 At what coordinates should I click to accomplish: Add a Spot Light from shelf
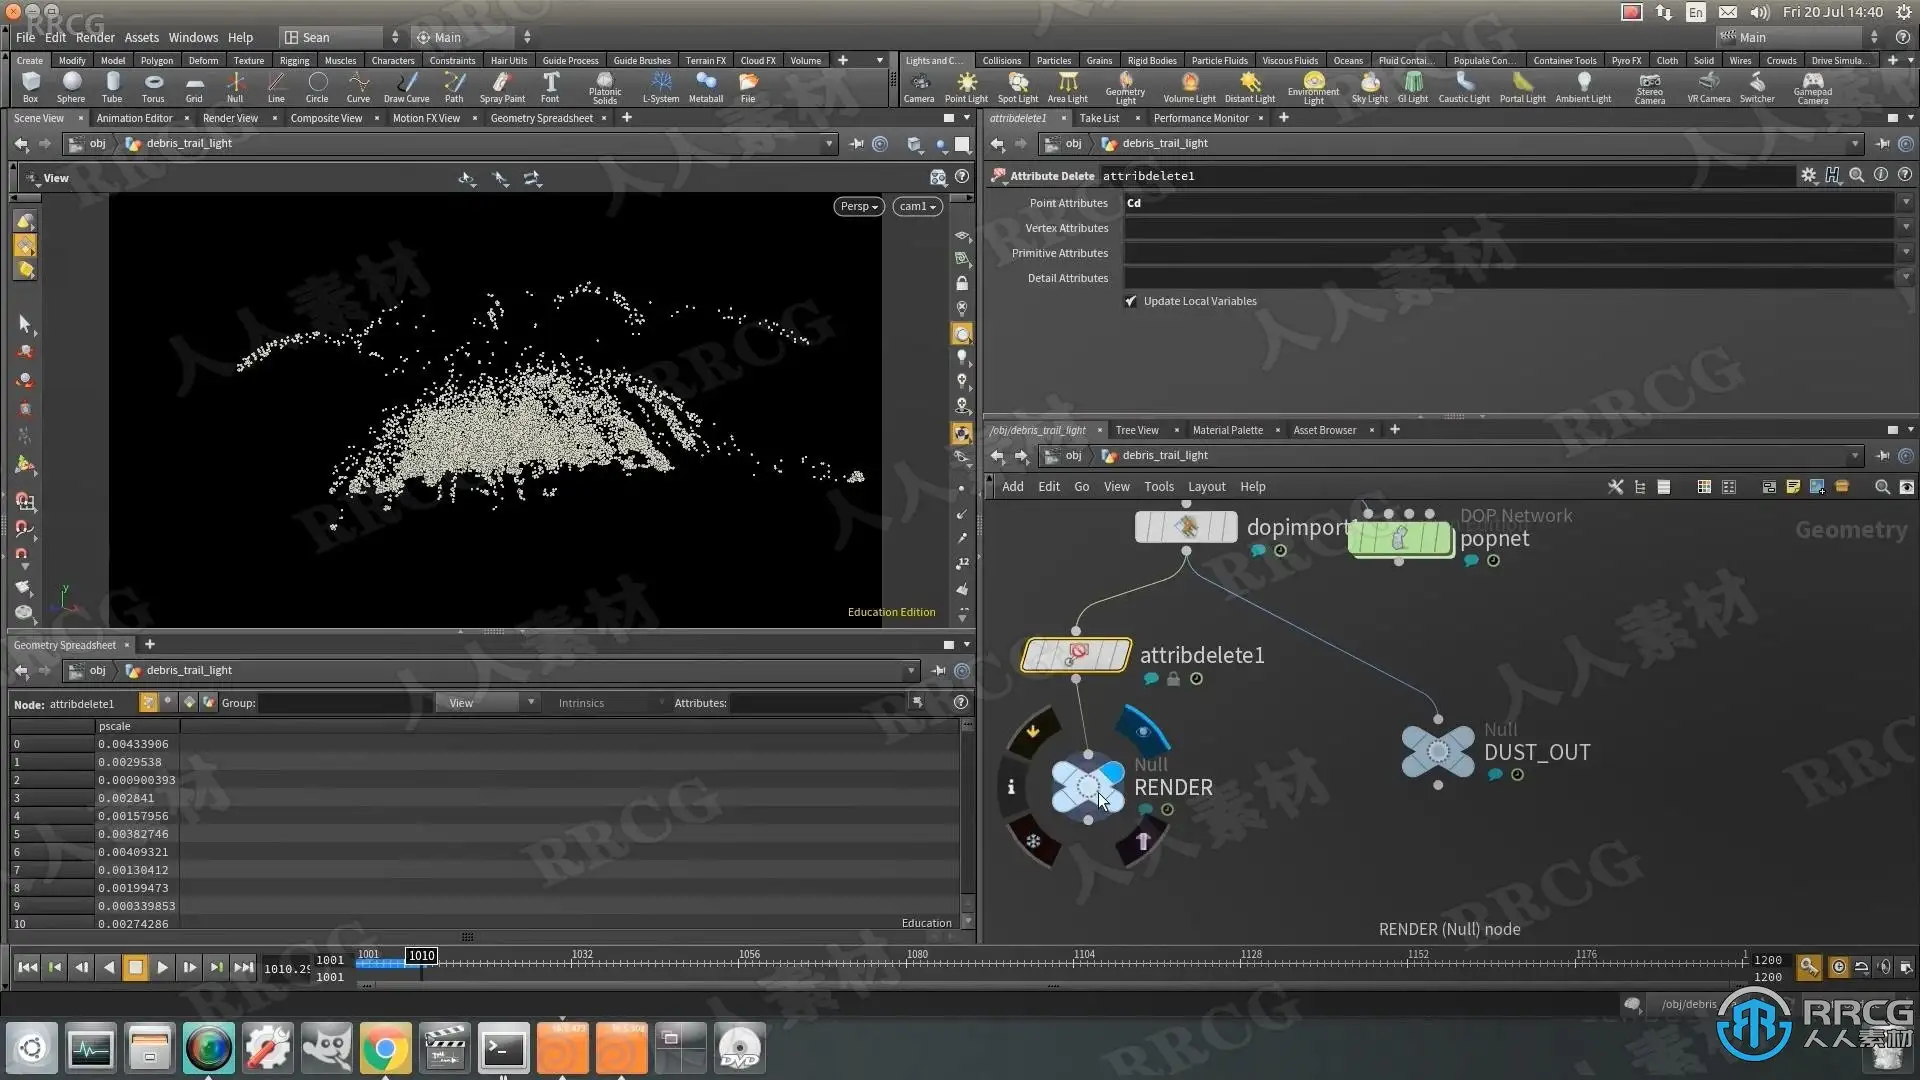tap(1018, 87)
